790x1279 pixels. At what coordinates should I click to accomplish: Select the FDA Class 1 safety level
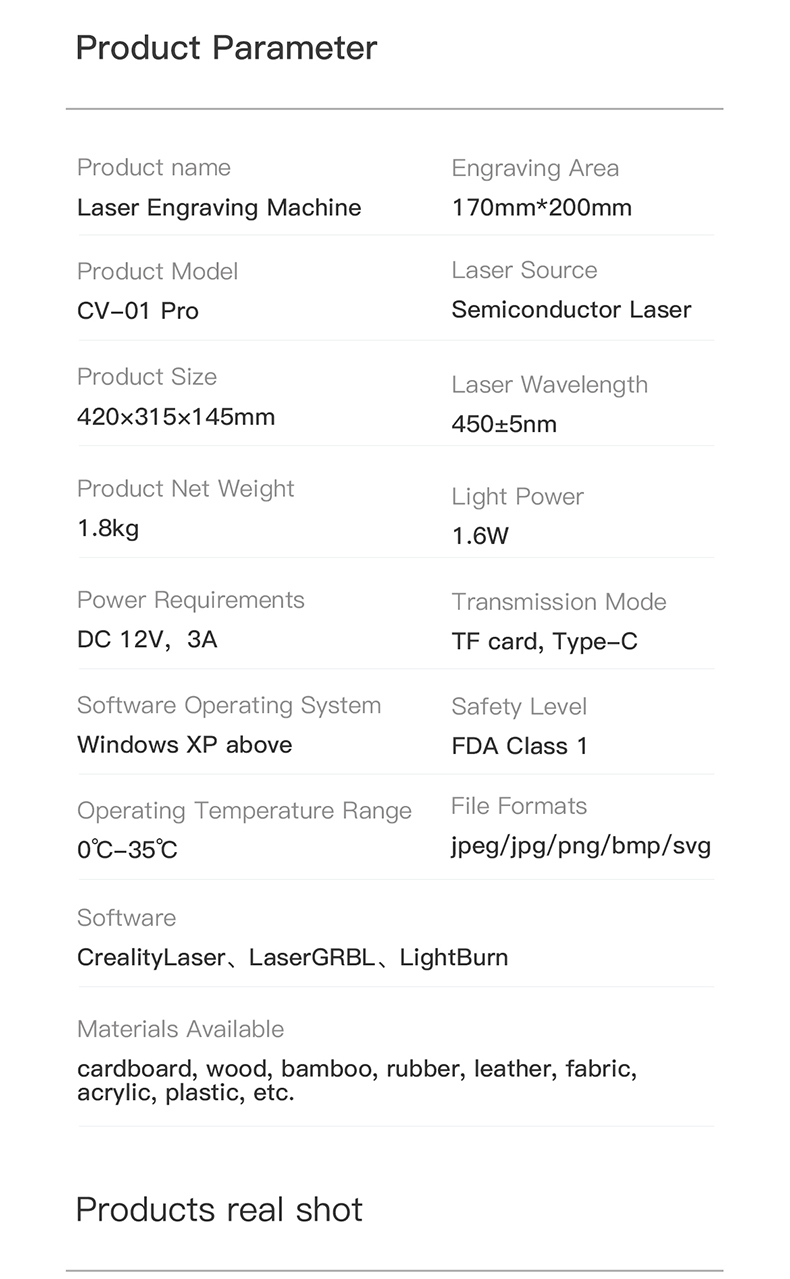(520, 746)
